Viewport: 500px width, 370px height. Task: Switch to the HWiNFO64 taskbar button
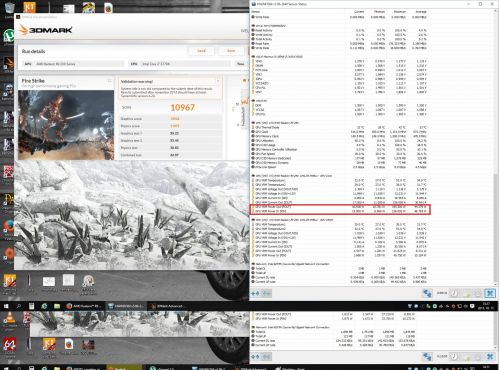coord(126,306)
